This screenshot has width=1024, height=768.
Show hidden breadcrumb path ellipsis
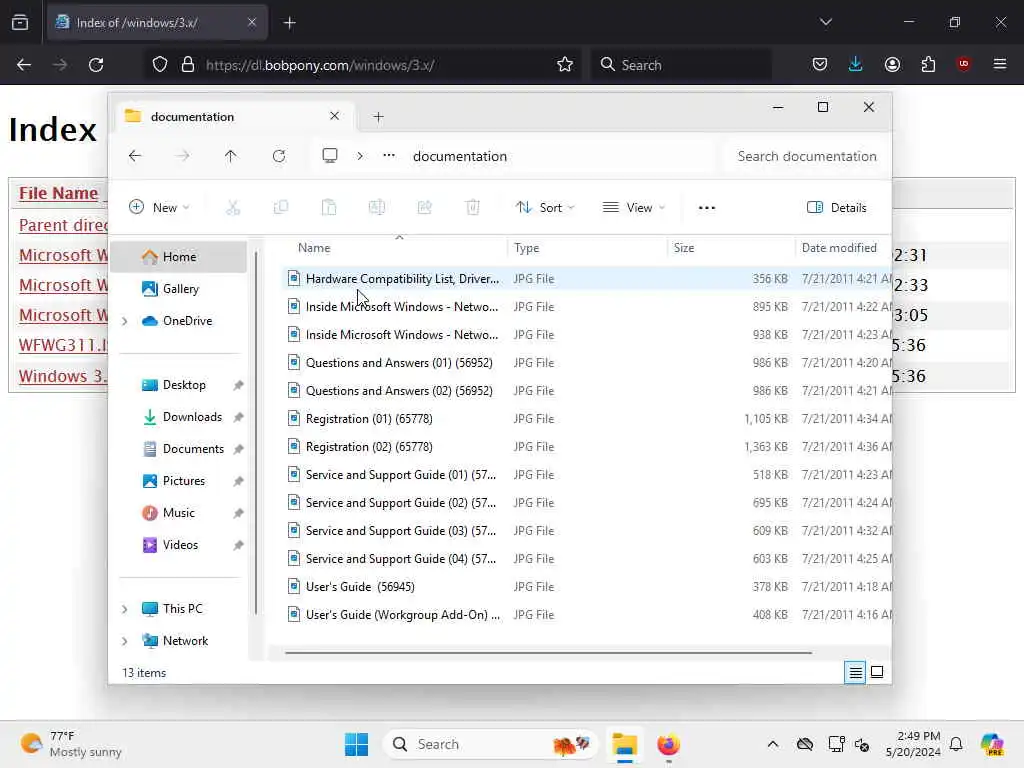tap(389, 155)
